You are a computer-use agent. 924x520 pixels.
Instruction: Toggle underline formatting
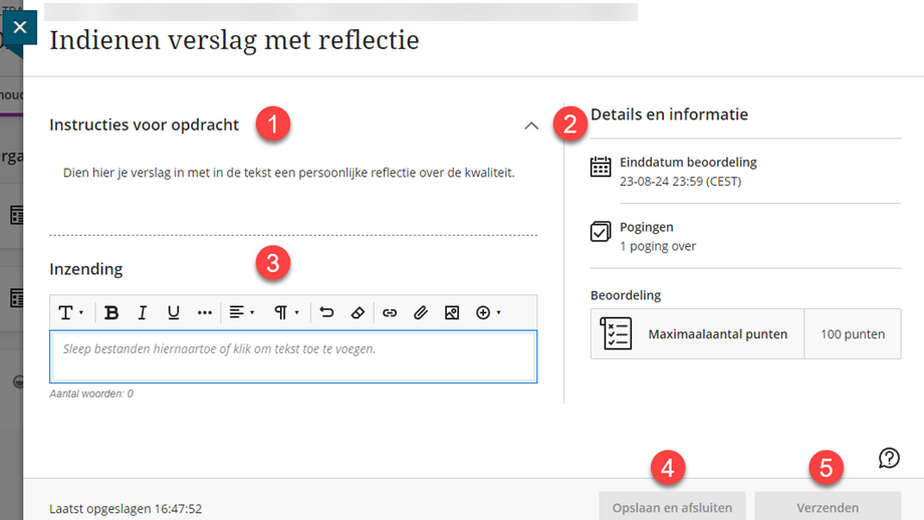point(173,312)
